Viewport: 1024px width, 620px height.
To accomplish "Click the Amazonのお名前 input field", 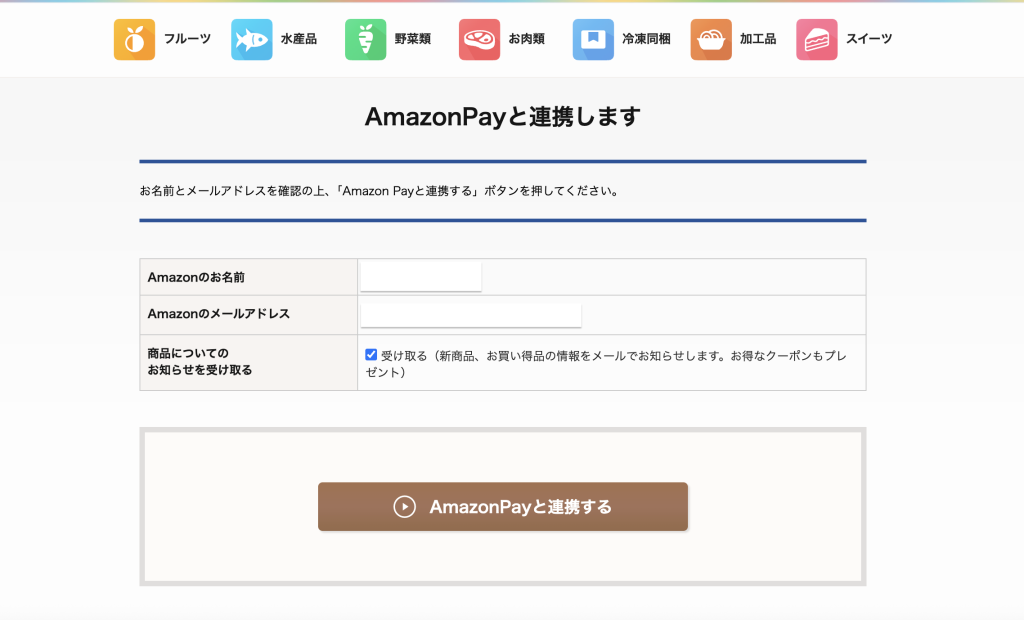I will coord(421,277).
